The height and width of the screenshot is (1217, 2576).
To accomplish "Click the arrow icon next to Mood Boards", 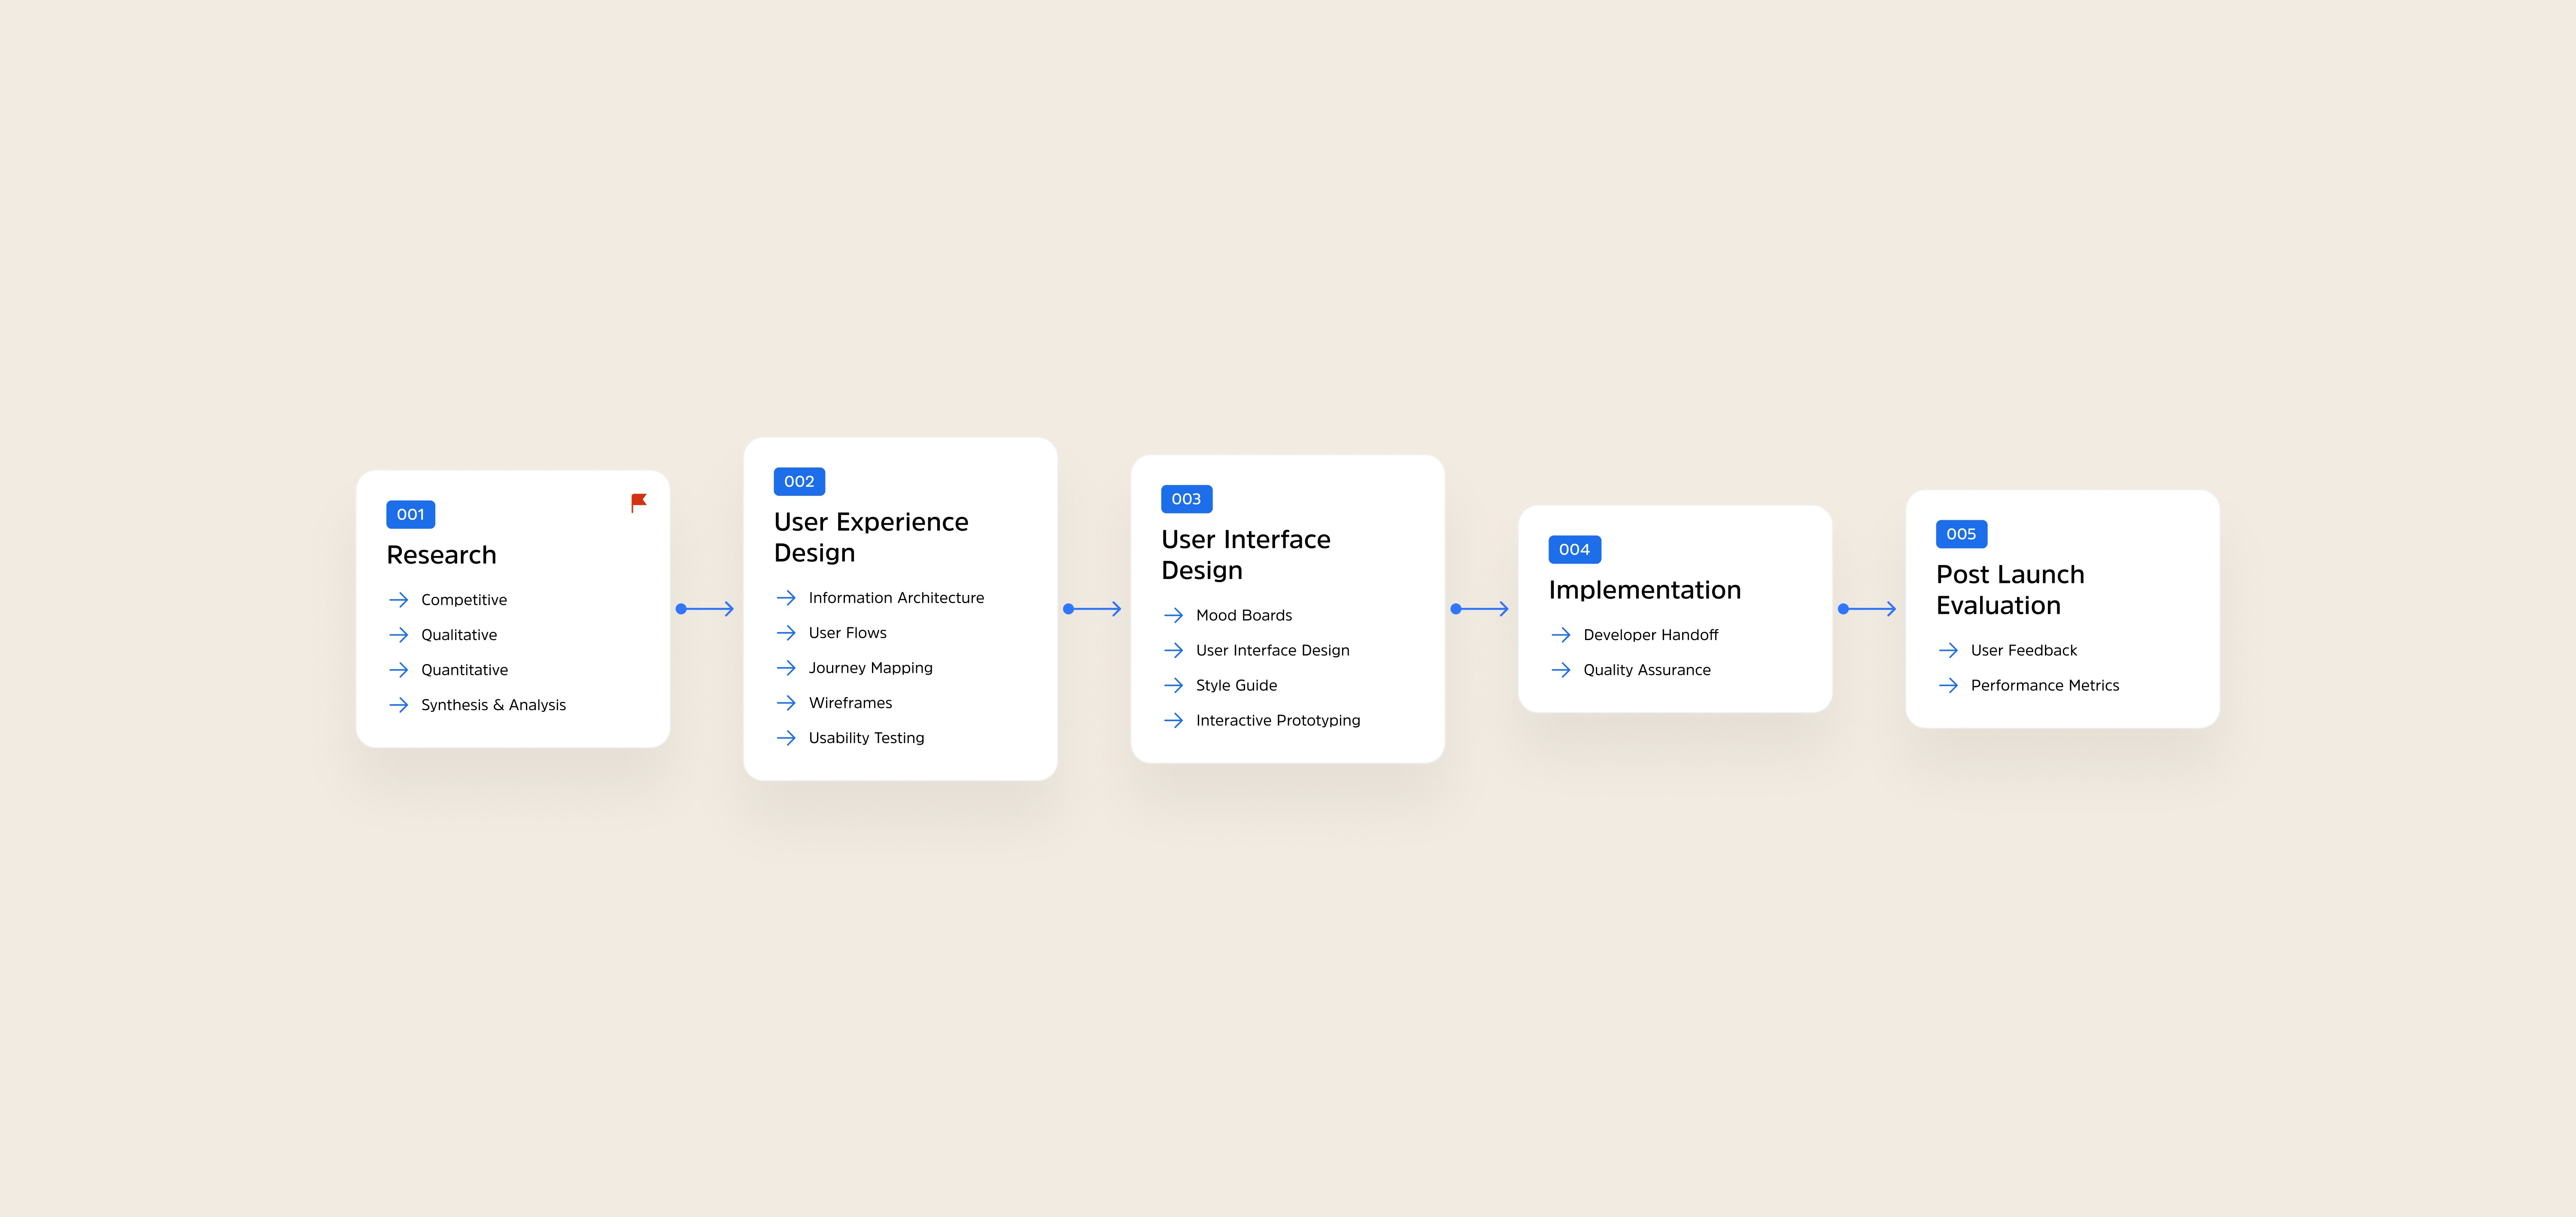I will [x=1173, y=615].
